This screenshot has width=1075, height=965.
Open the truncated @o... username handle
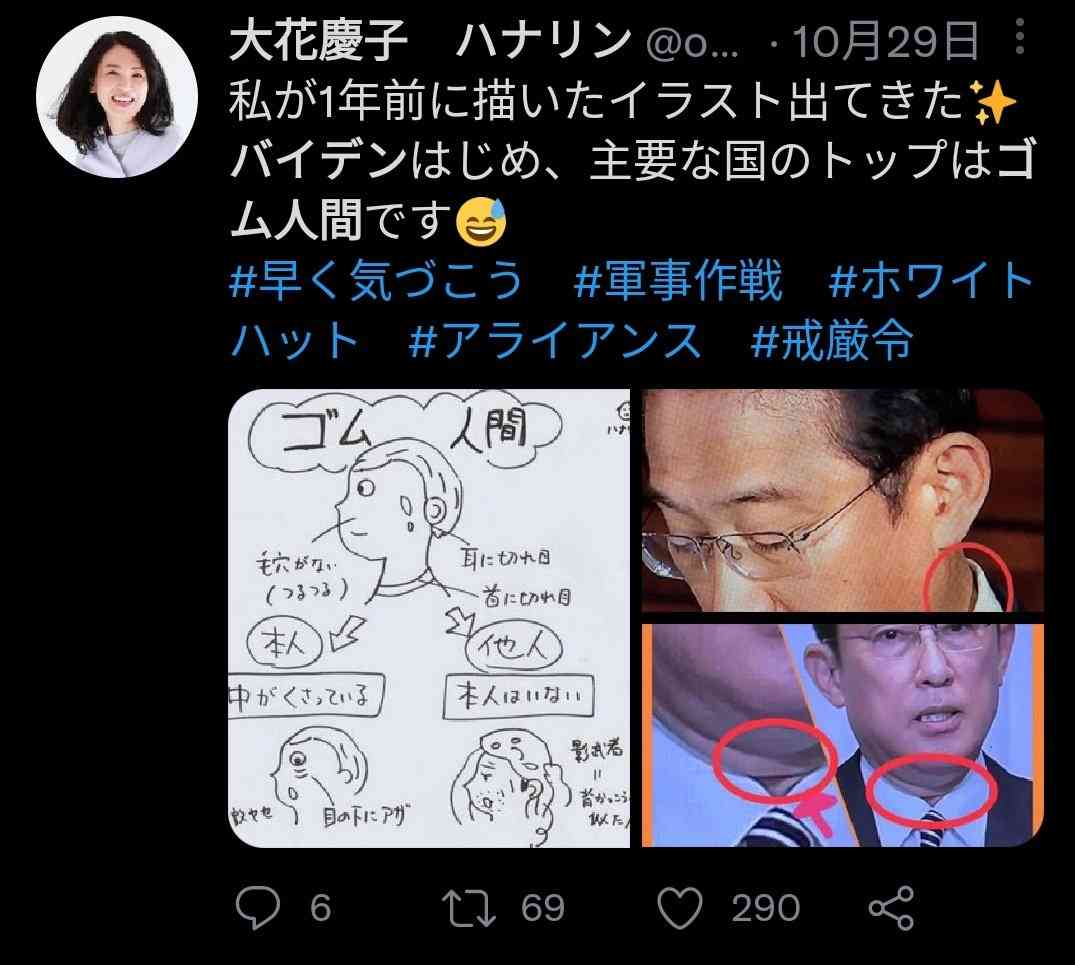click(692, 43)
